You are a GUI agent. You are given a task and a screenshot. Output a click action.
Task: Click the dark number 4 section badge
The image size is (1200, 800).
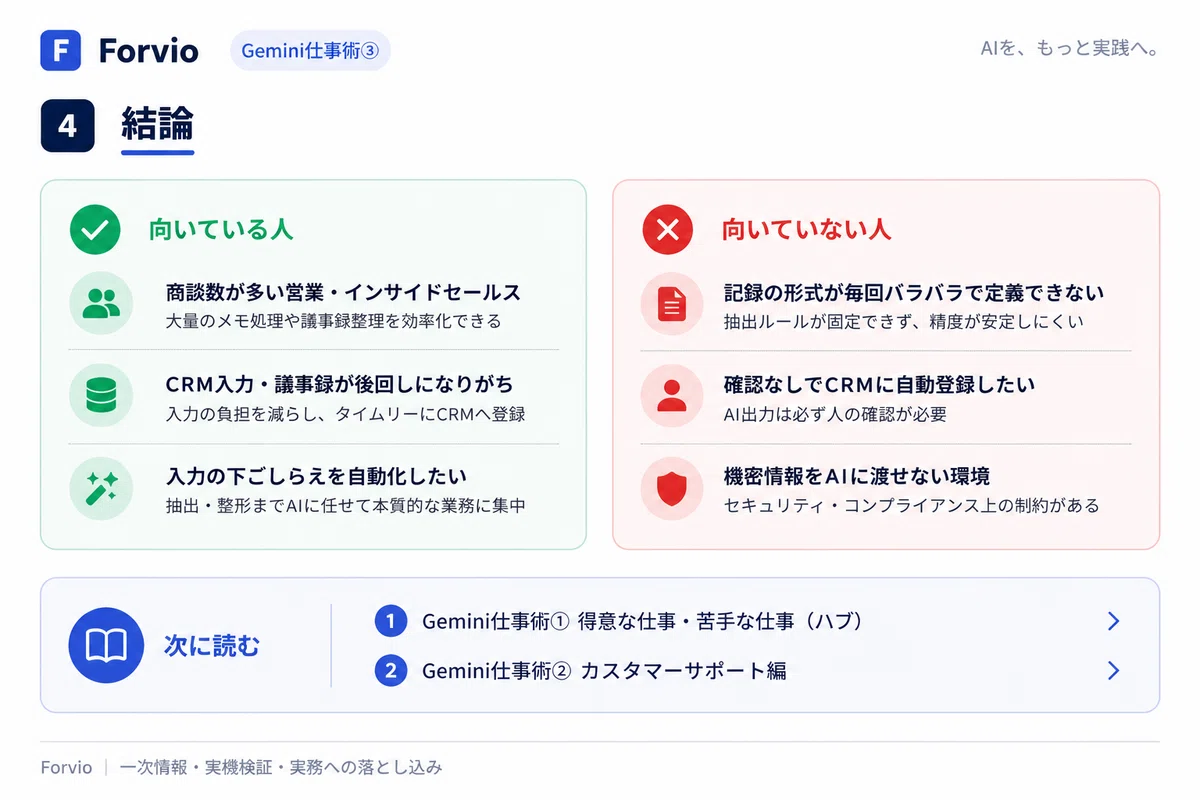(x=67, y=126)
